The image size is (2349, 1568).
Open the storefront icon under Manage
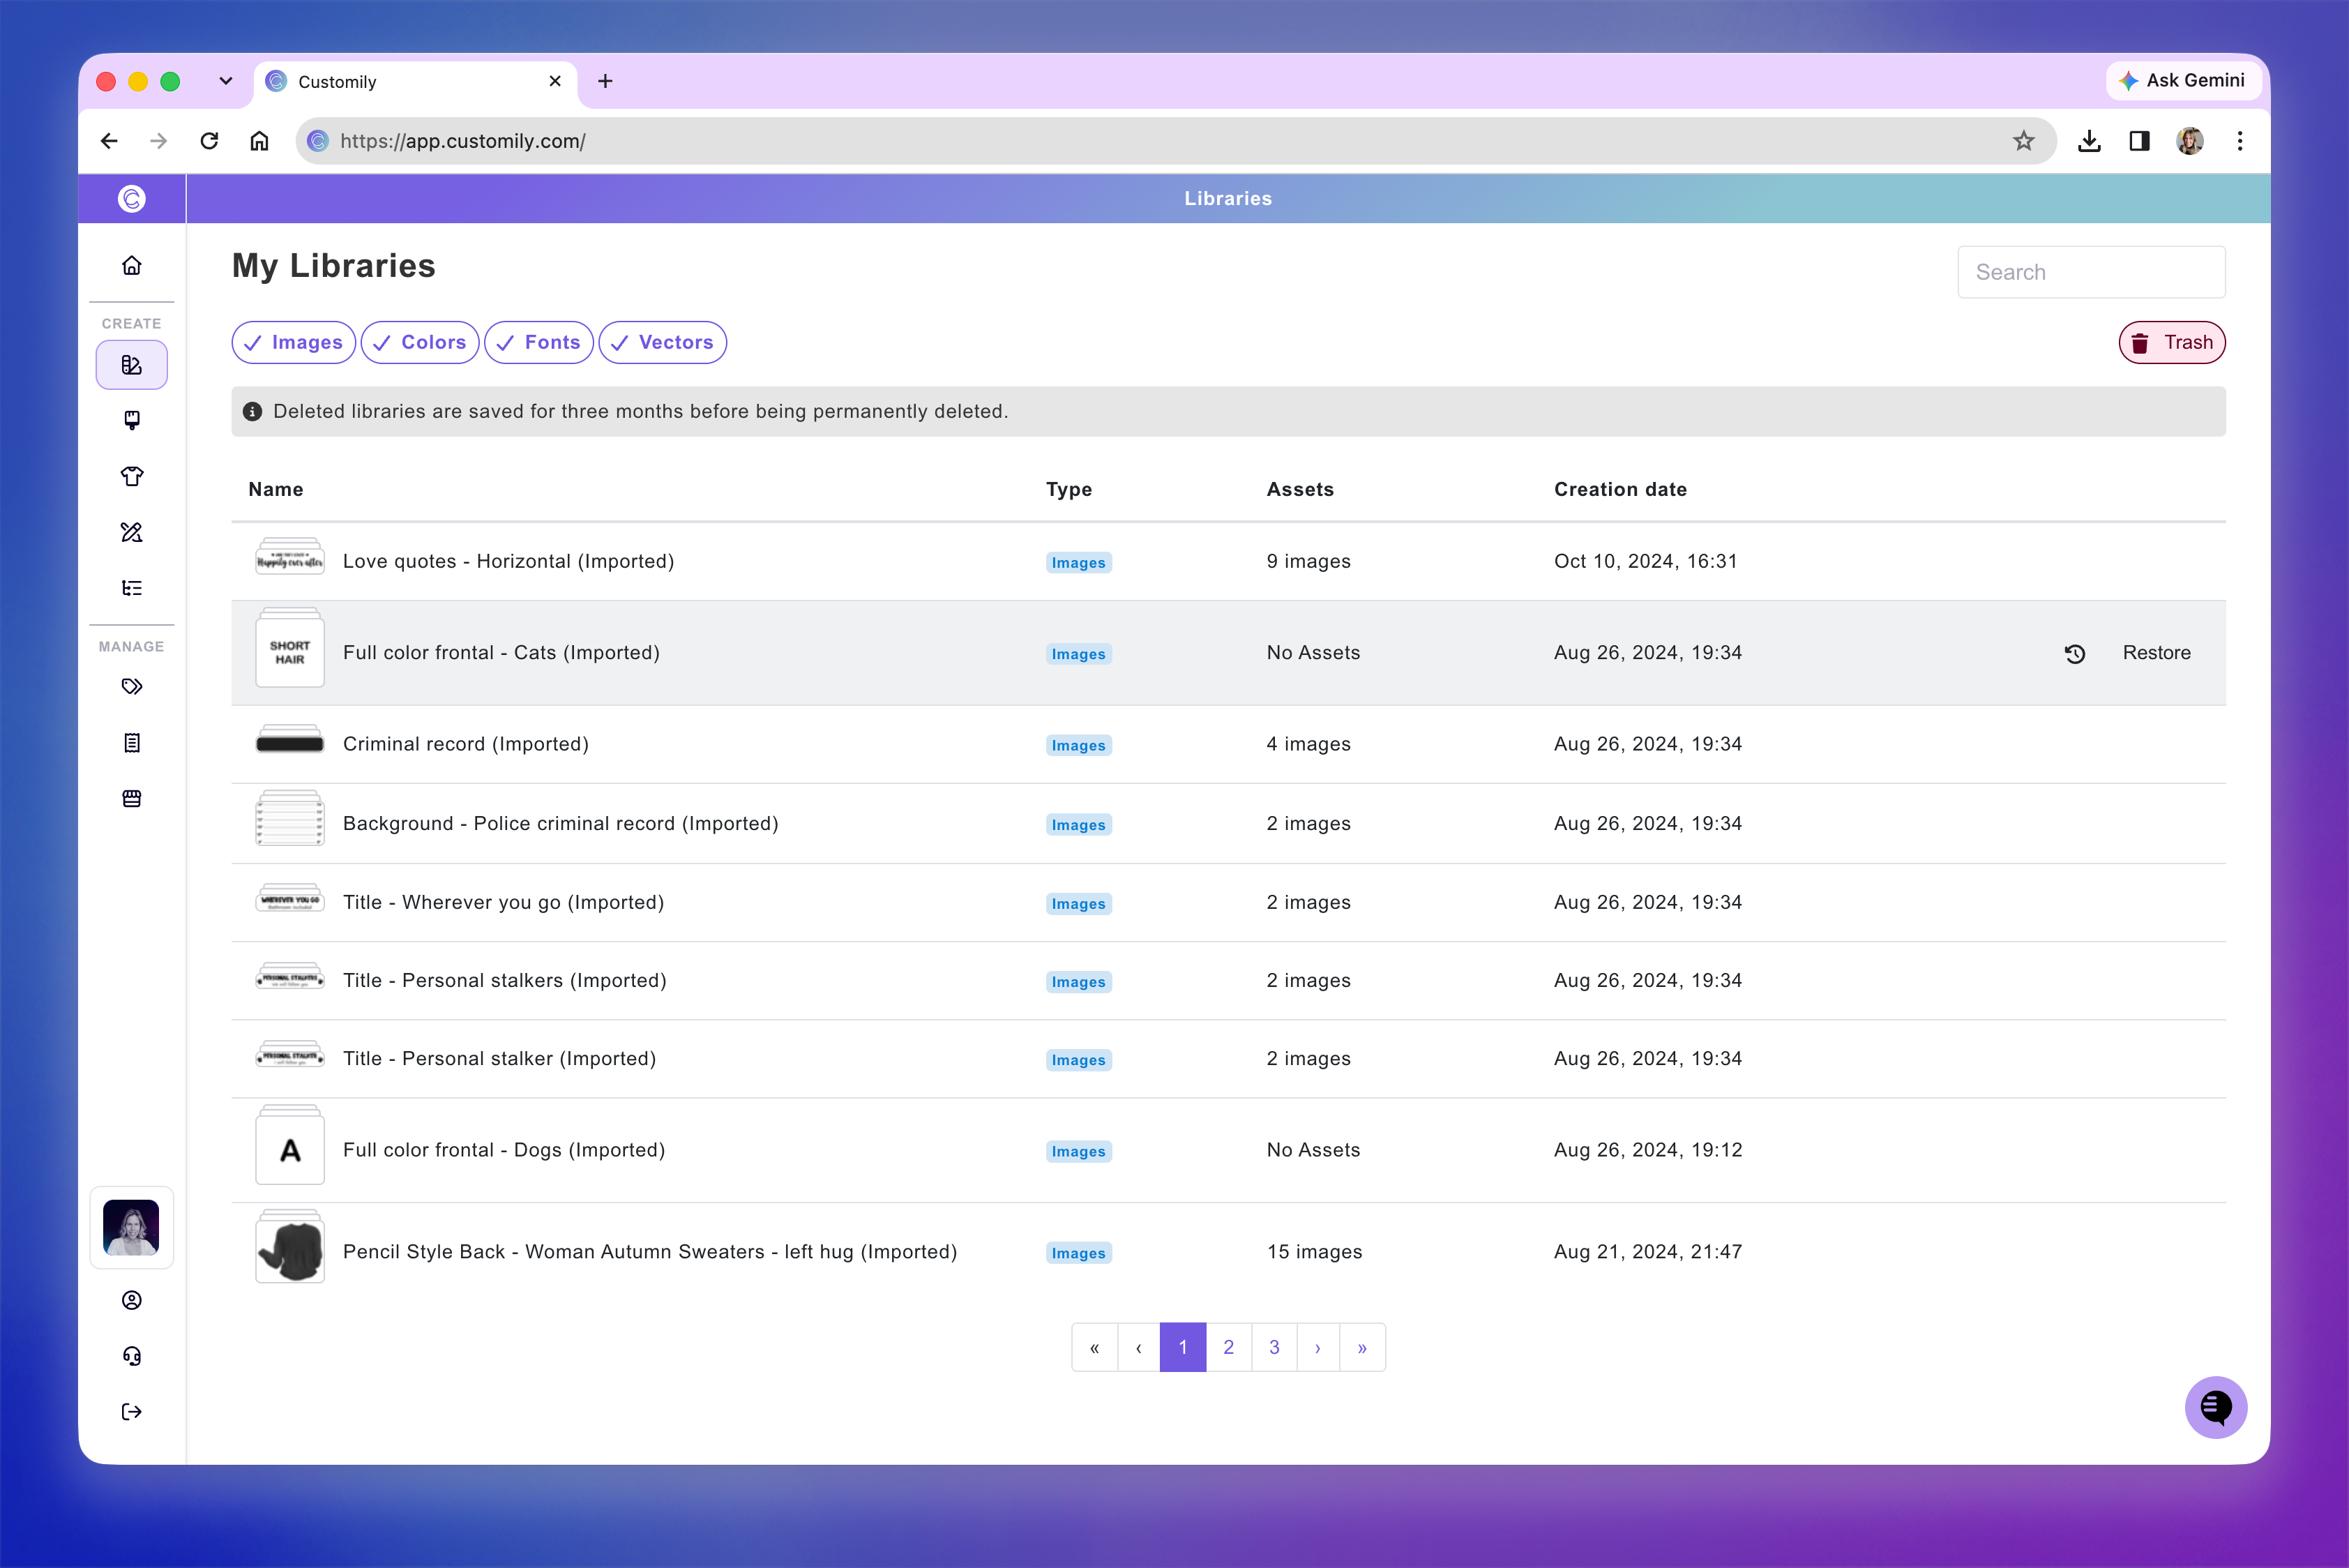pos(131,799)
